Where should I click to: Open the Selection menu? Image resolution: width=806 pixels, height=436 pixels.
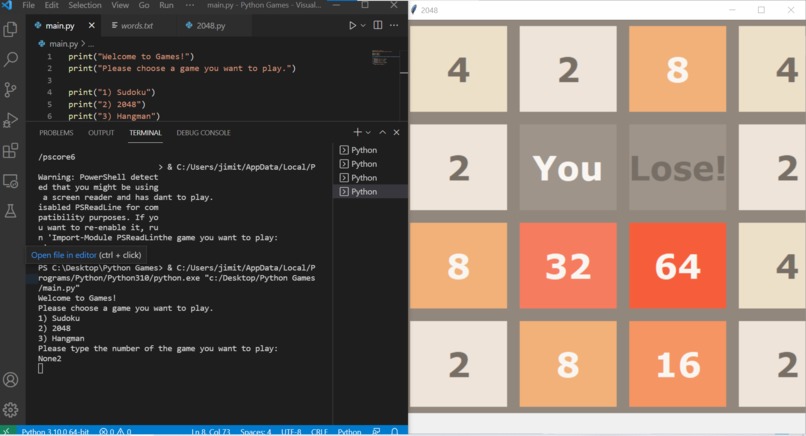point(85,5)
